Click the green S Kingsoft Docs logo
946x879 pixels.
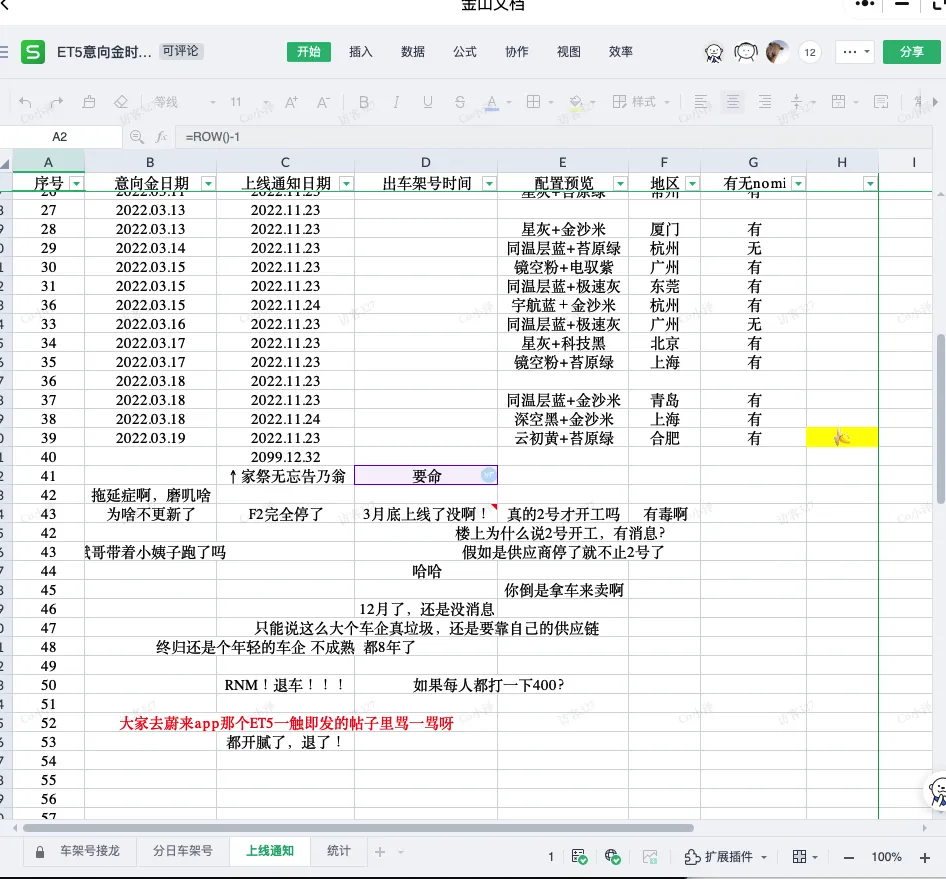coord(33,52)
